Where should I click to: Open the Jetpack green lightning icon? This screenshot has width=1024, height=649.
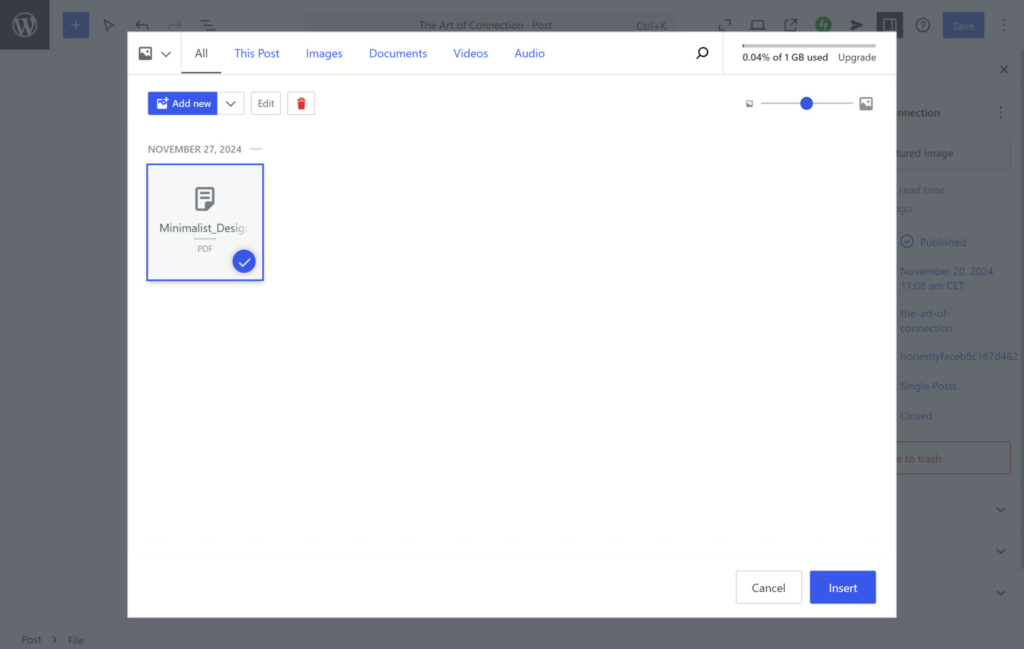pos(823,25)
